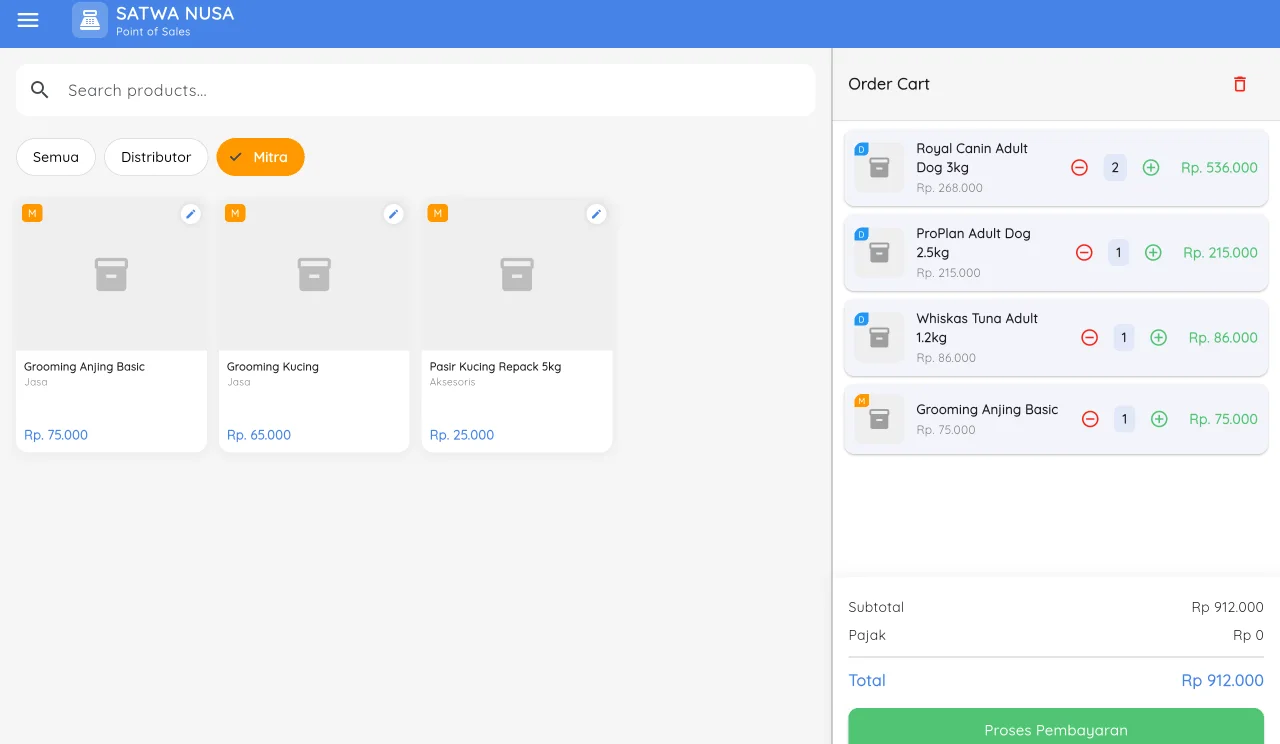Edit the Pasir Kucing Repack 5kg product
The height and width of the screenshot is (744, 1280).
pyautogui.click(x=597, y=214)
